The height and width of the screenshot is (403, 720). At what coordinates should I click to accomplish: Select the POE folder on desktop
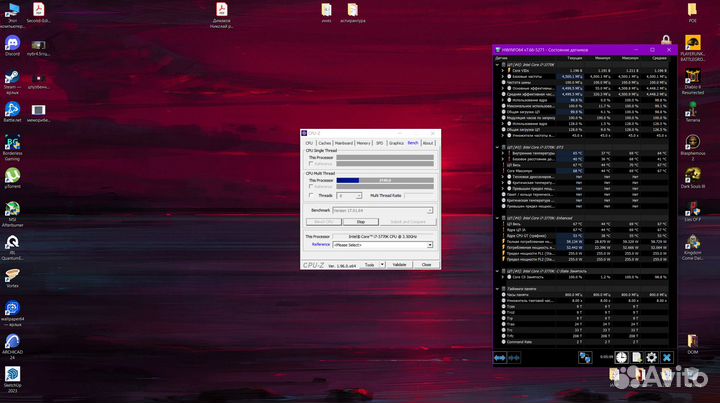692,13
